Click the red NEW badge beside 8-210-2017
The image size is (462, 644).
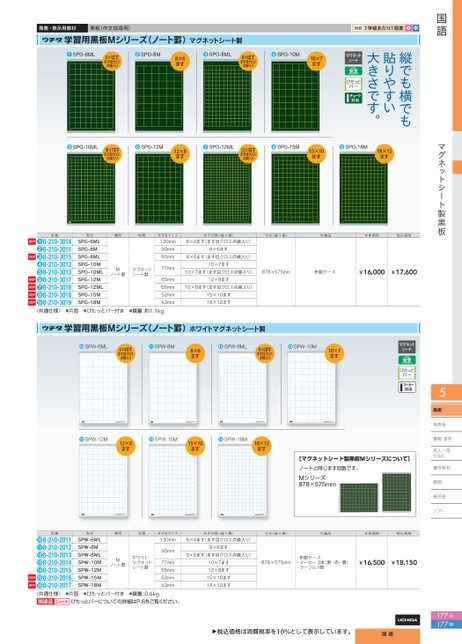pos(32,585)
